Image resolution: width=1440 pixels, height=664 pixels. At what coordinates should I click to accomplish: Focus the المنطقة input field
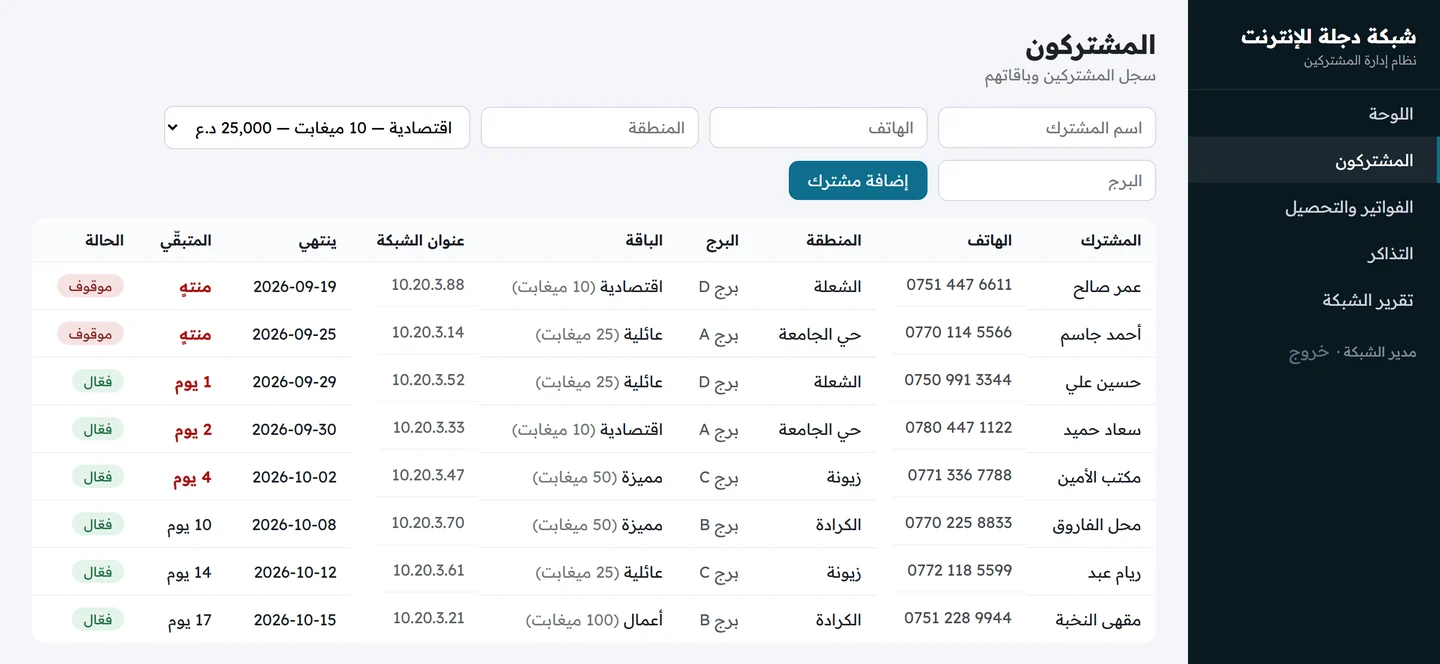coord(590,128)
